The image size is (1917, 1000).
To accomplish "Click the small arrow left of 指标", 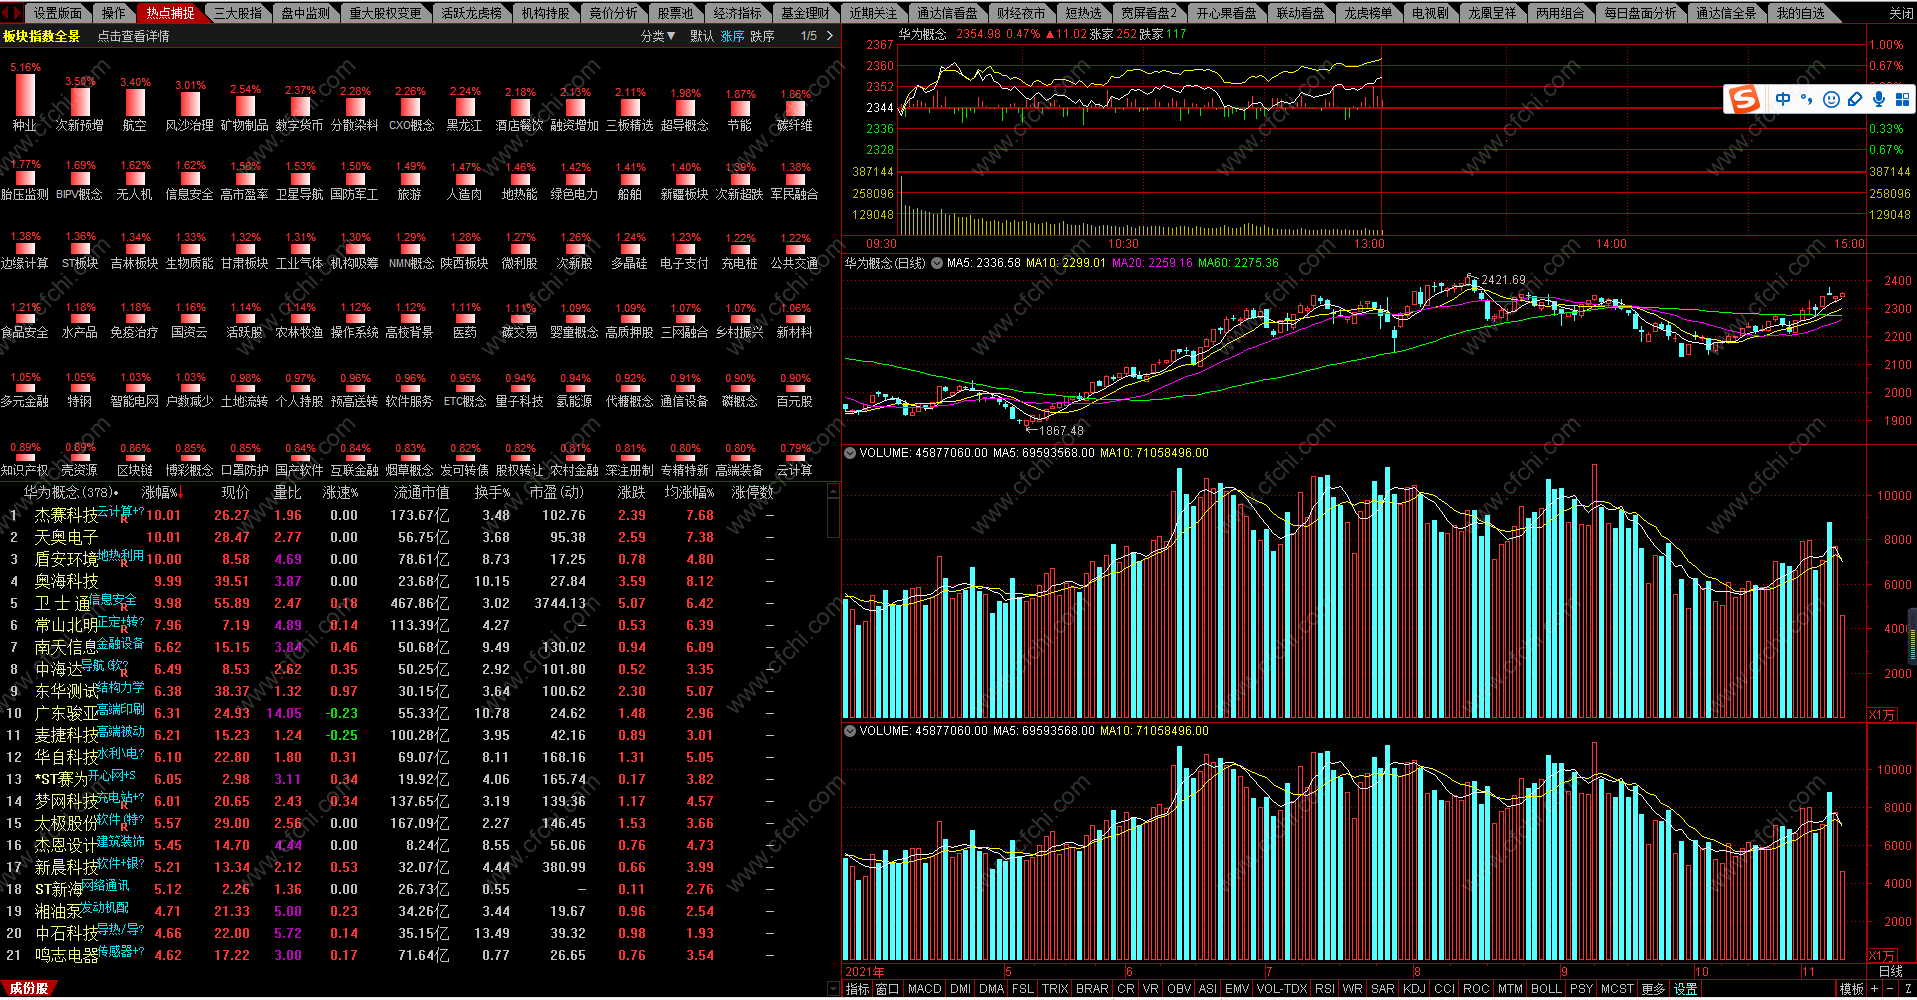I will coord(834,989).
